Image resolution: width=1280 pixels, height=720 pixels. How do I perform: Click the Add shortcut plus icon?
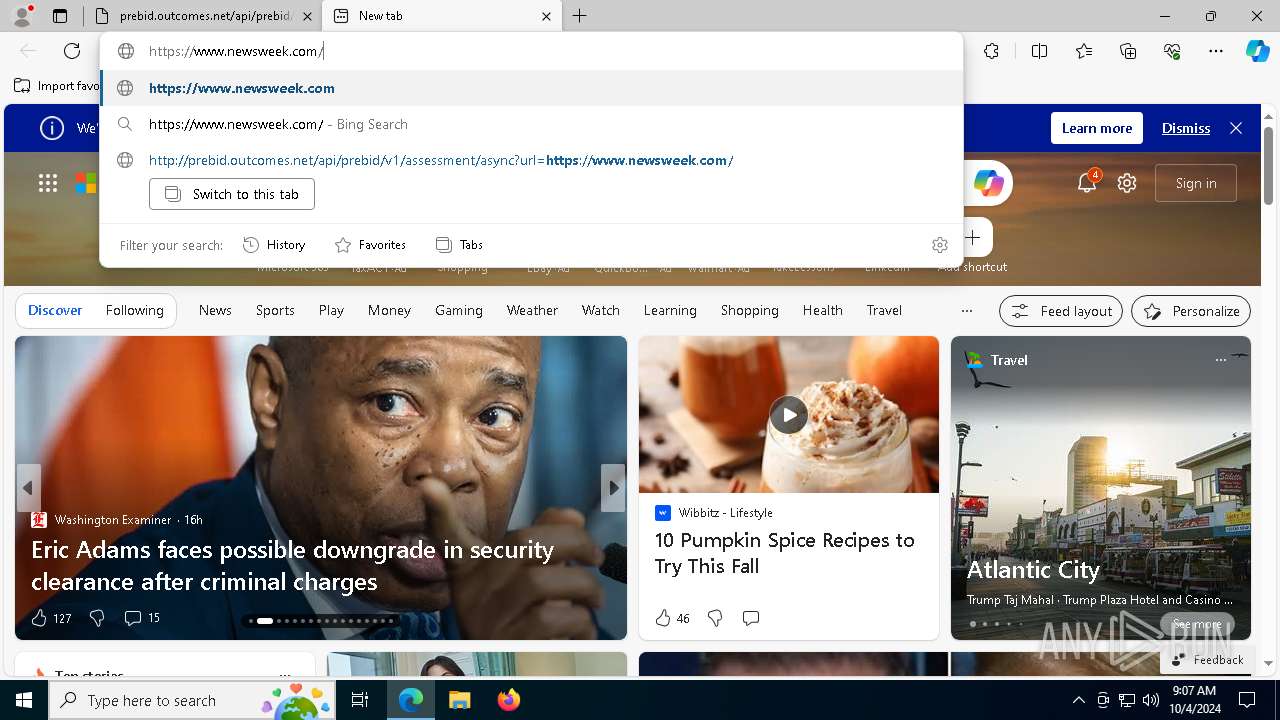pyautogui.click(x=973, y=238)
